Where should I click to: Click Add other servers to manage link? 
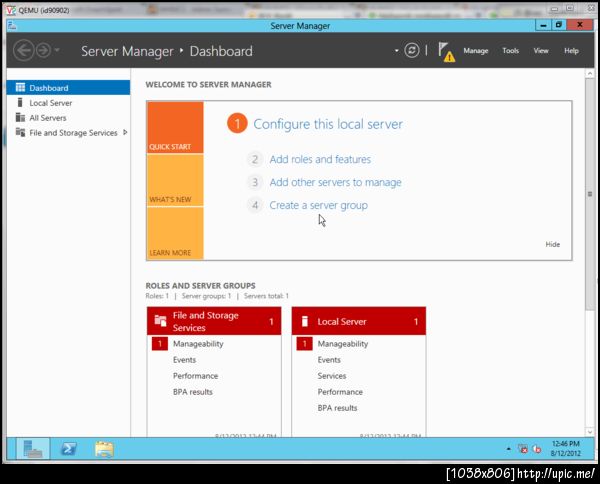pos(336,182)
